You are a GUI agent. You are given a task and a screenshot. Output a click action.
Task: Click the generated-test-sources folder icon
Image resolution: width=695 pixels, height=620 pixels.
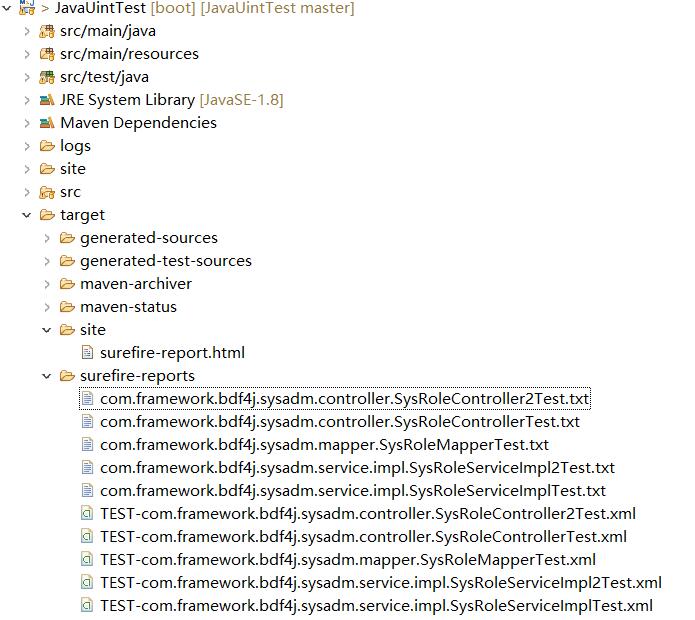(x=67, y=261)
